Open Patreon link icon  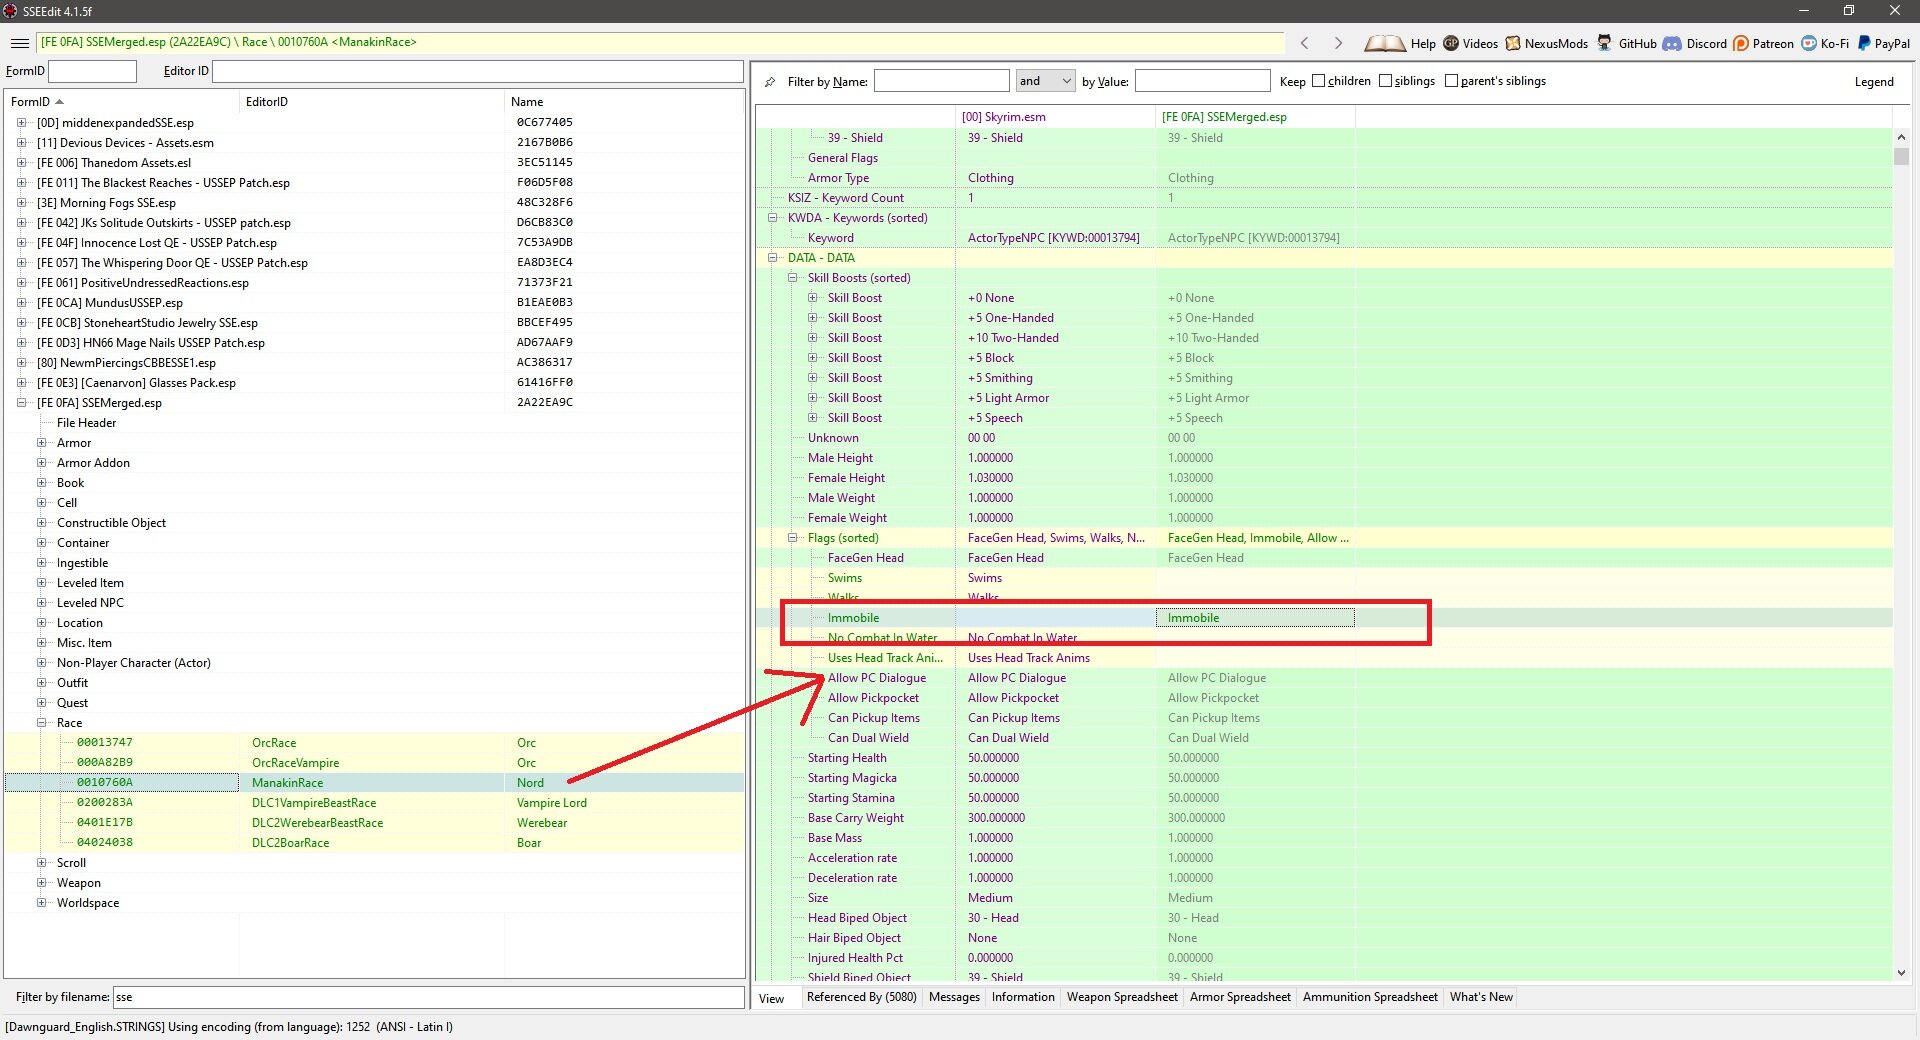tap(1741, 43)
